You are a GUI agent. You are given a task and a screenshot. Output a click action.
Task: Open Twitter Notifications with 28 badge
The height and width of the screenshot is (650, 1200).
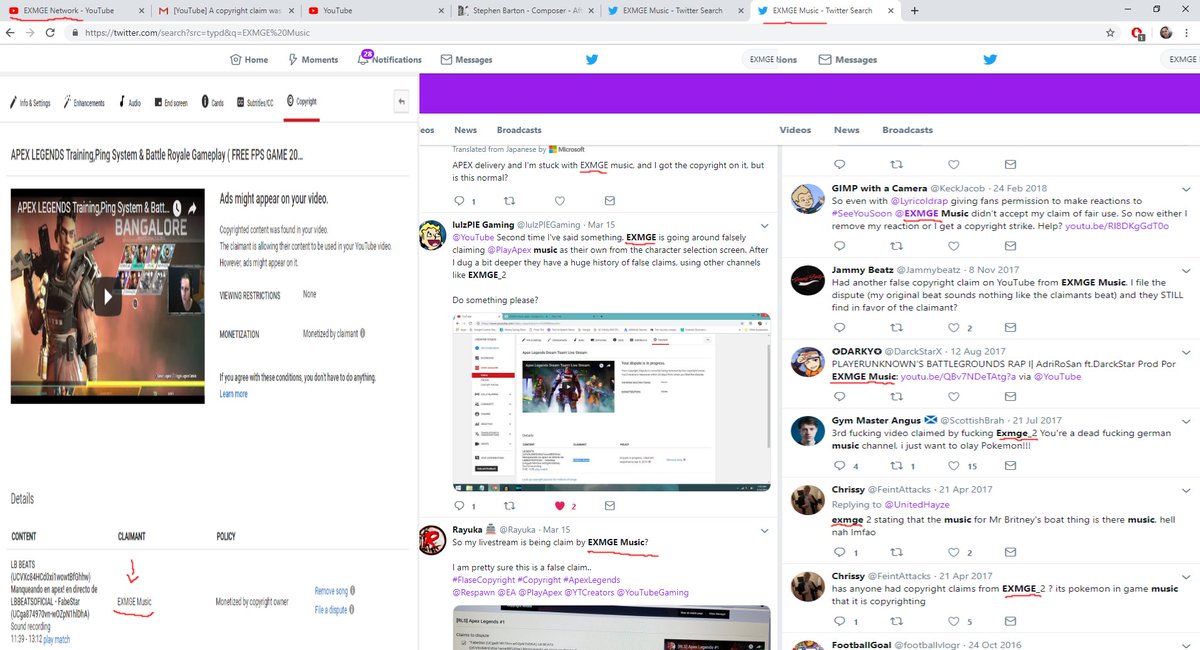(x=389, y=59)
